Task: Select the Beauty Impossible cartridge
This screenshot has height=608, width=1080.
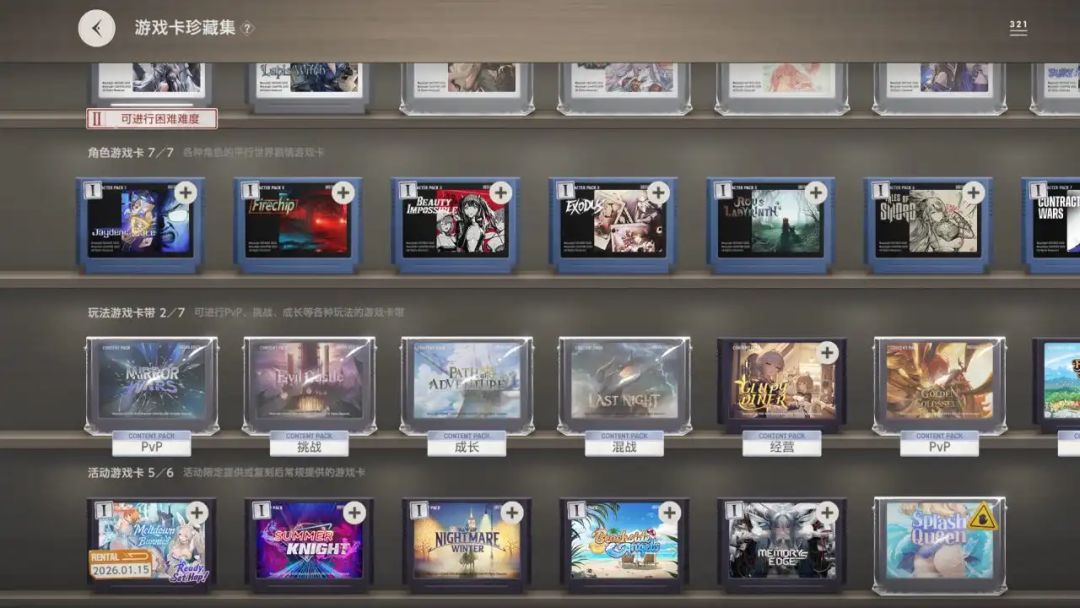Action: pos(456,226)
